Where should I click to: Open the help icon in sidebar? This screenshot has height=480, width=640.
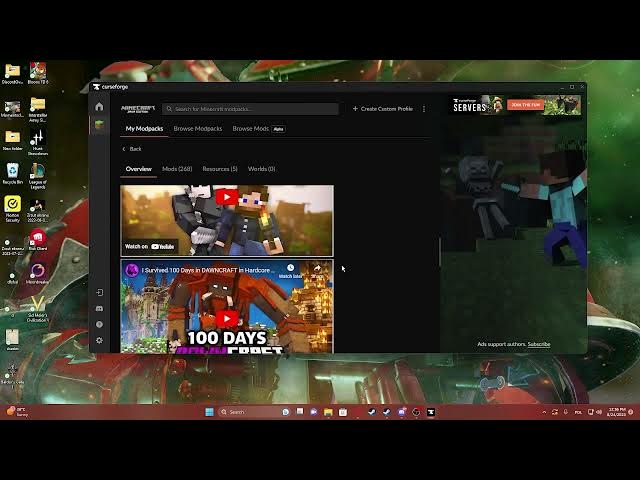pos(98,324)
